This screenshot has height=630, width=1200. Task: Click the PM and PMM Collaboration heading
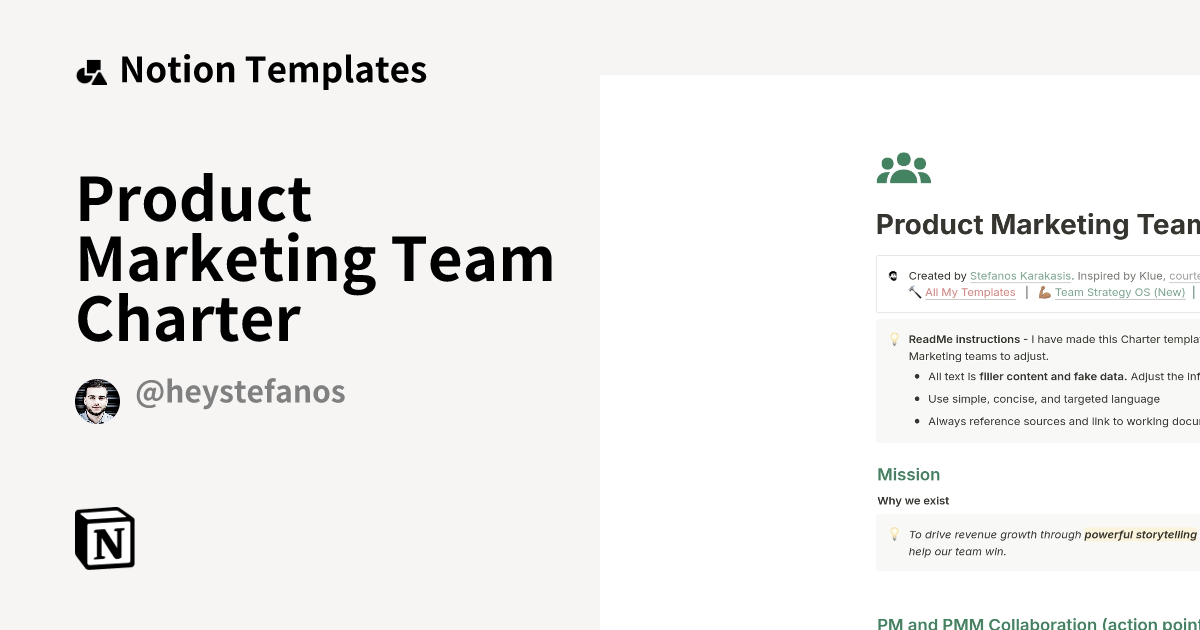(x=1037, y=623)
